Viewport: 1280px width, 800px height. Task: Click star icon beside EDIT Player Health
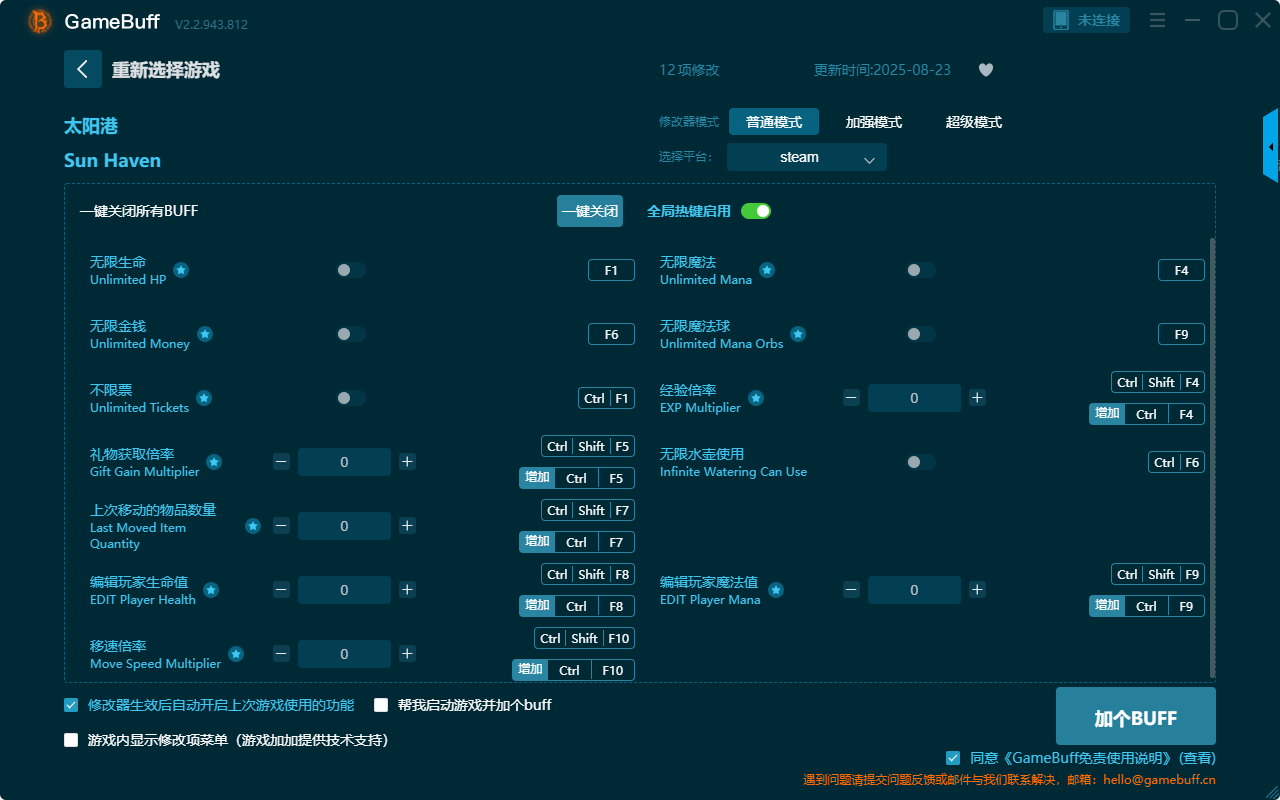211,590
